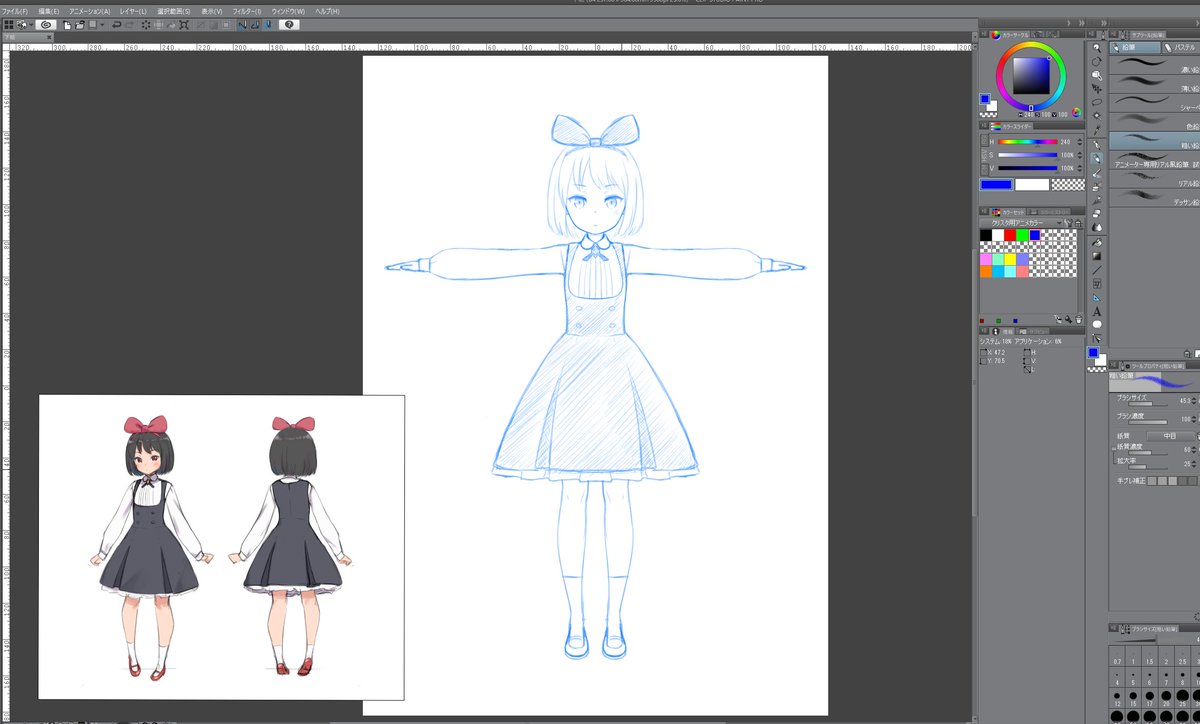Select the Blend water-drop tool

pos(1097,227)
